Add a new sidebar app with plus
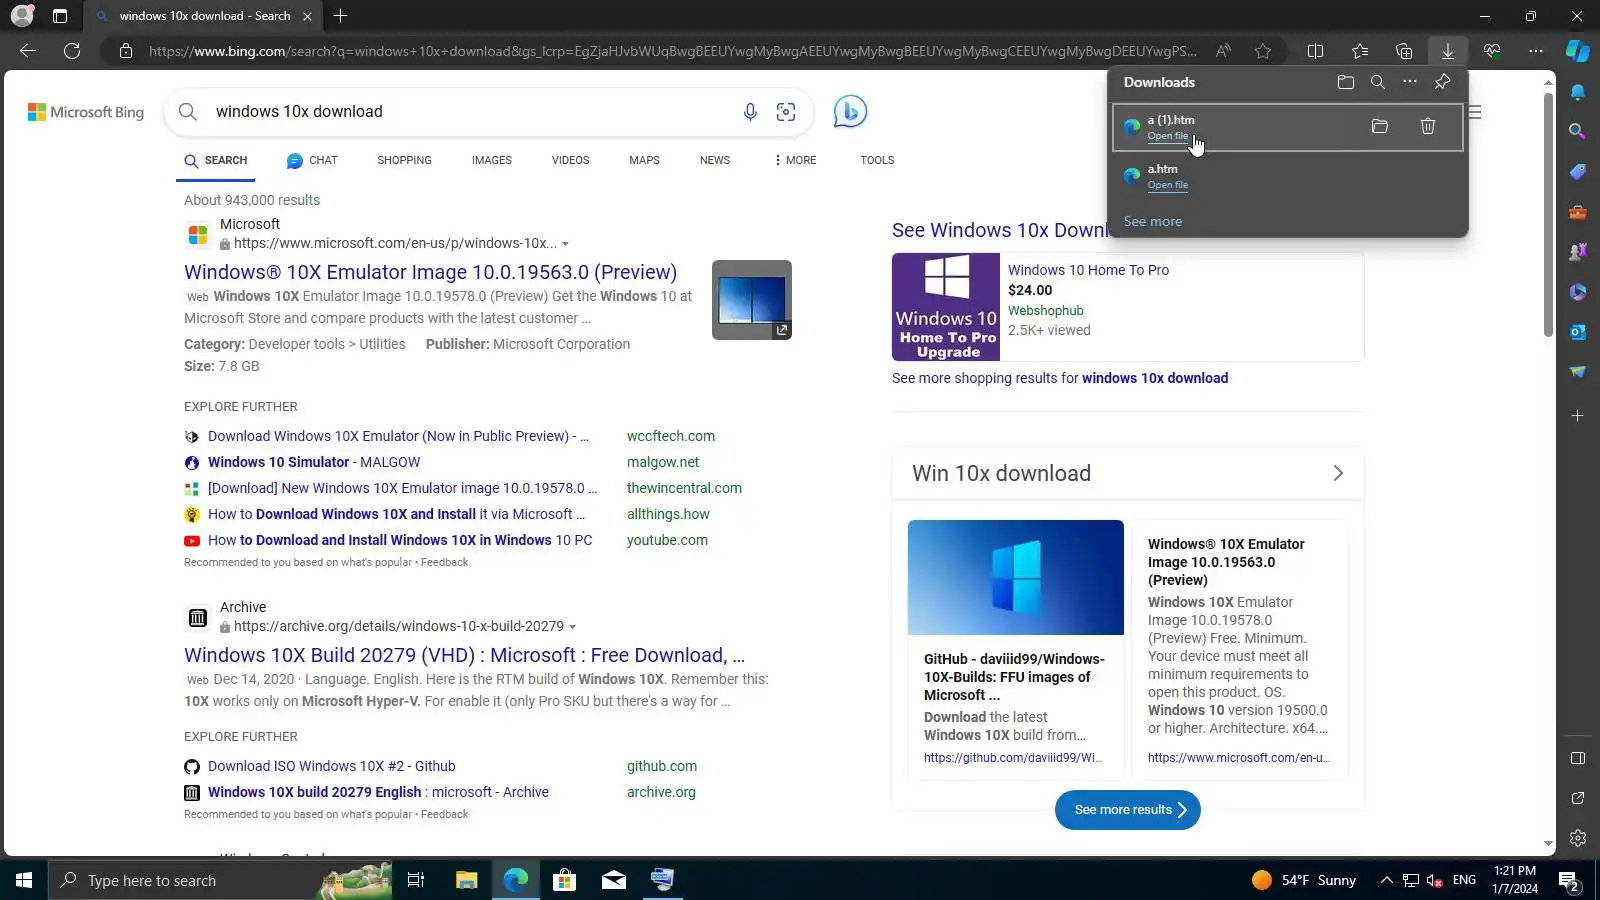 [1578, 415]
